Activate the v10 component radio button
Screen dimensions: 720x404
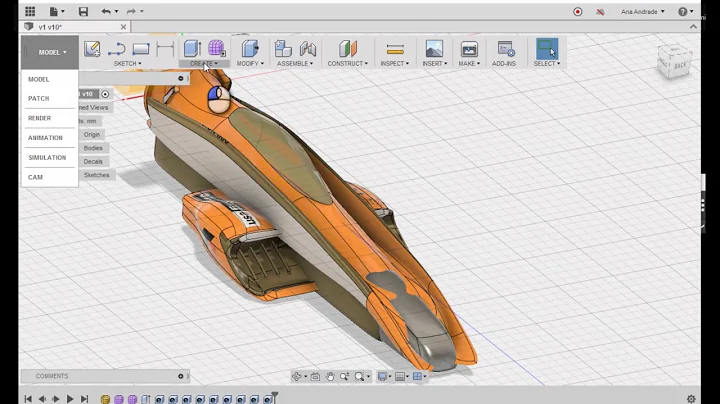[105, 94]
